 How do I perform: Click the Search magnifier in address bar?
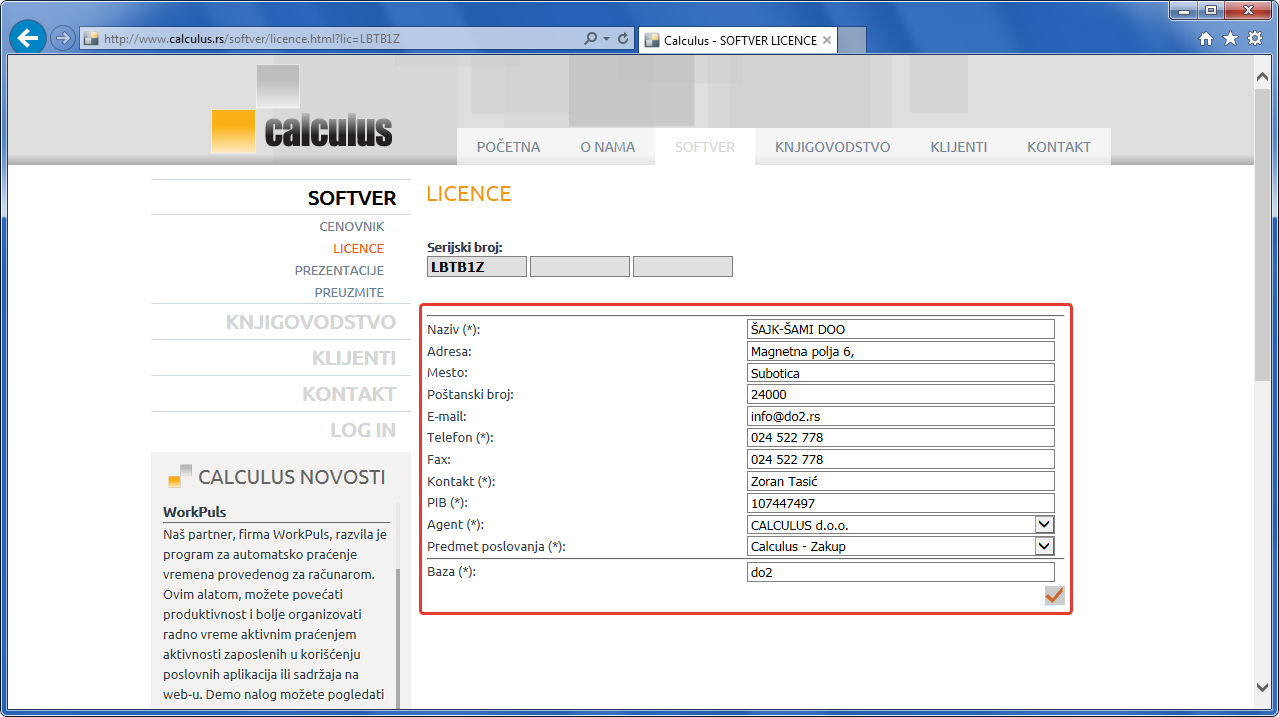coord(590,39)
